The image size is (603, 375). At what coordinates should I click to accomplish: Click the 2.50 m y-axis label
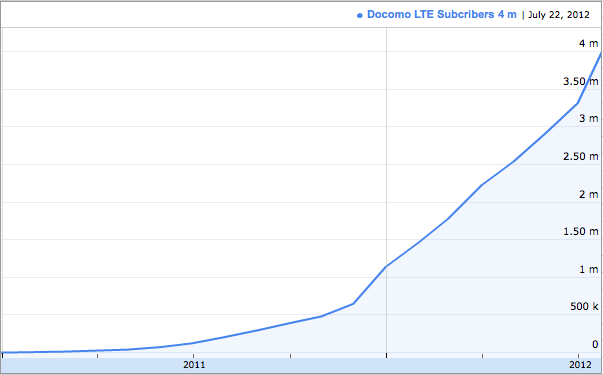pos(581,156)
